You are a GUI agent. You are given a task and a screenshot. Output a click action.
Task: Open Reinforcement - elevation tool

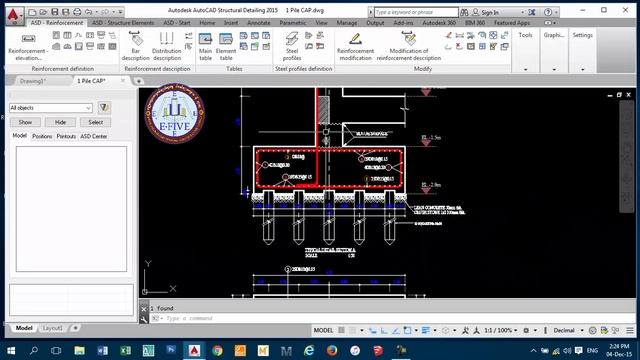click(28, 47)
